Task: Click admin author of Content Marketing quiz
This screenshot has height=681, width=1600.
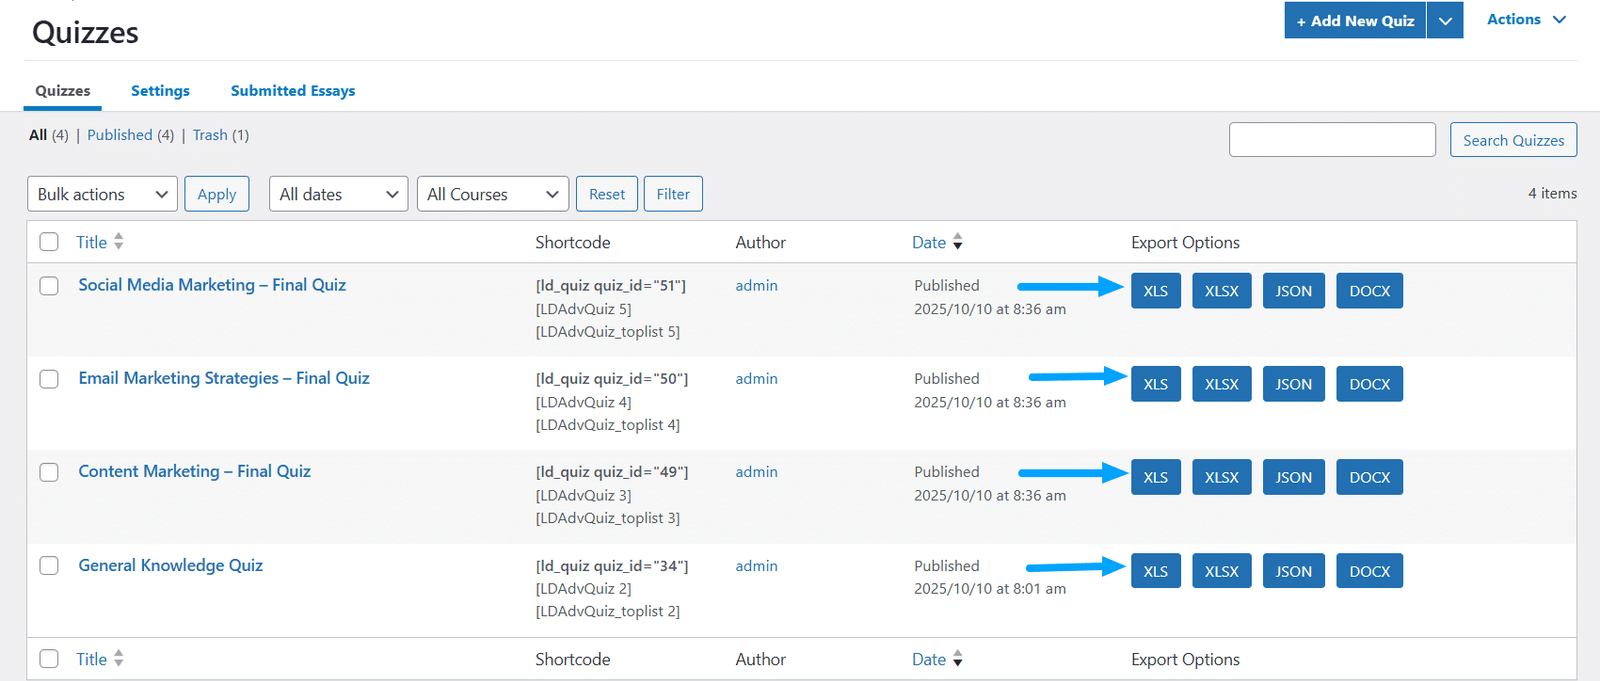Action: [757, 472]
